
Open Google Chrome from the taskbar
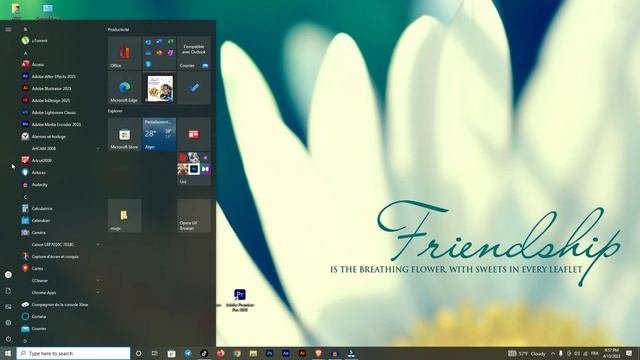pyautogui.click(x=237, y=353)
